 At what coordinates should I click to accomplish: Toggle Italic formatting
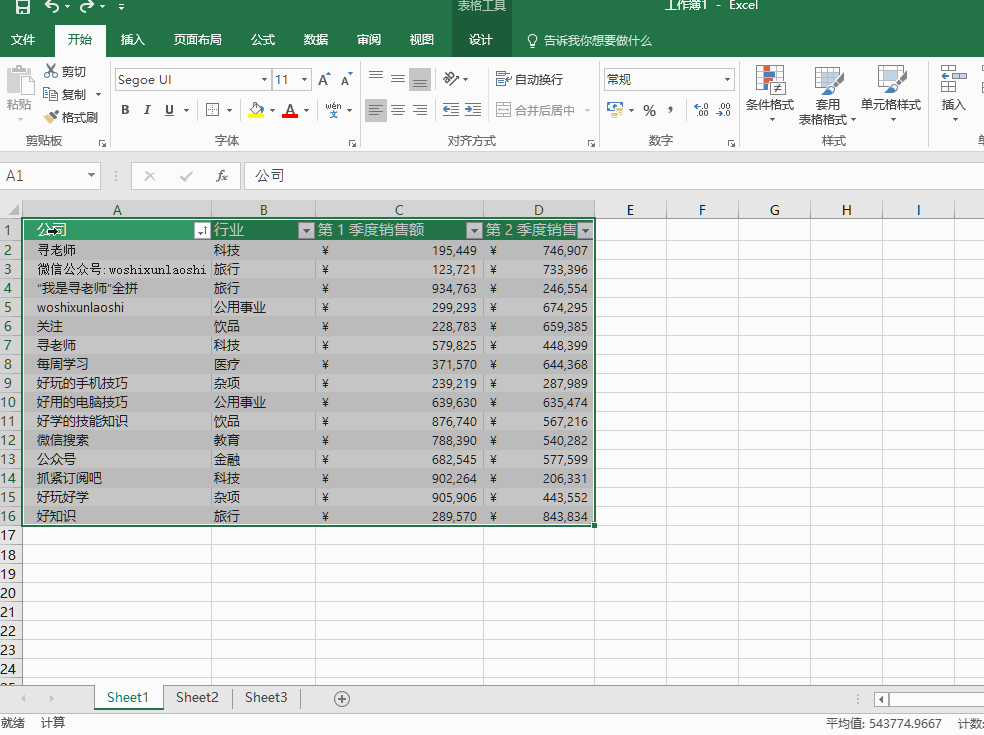(x=147, y=110)
